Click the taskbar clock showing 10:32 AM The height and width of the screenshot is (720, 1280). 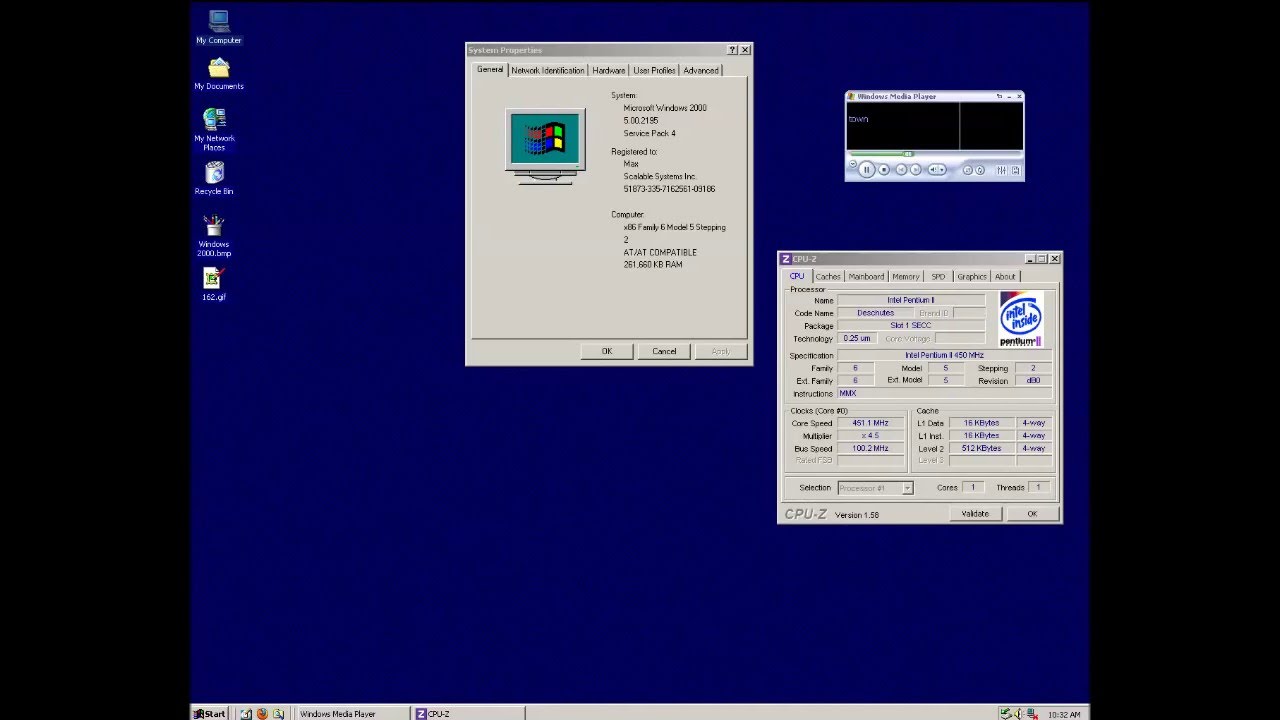[1064, 714]
